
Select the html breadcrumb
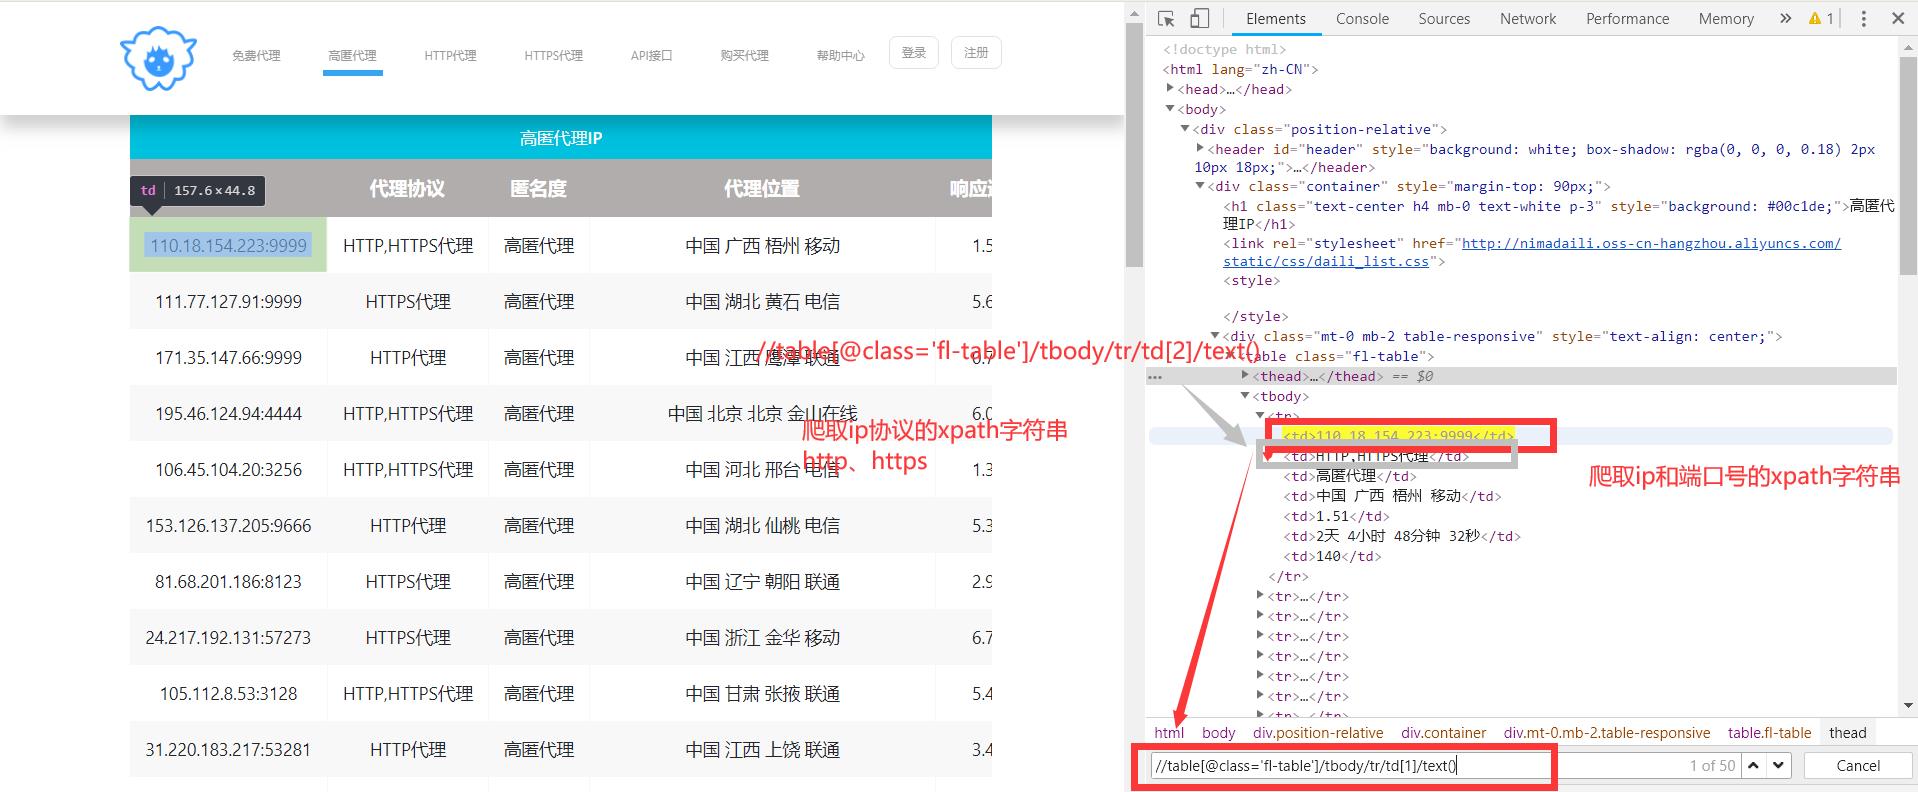pos(1169,733)
